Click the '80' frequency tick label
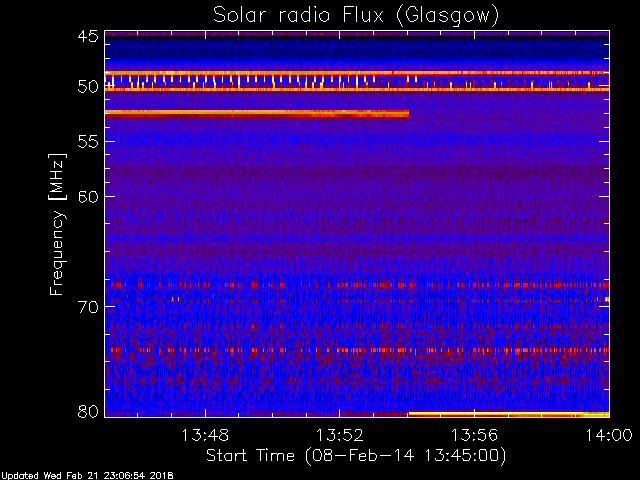The image size is (640, 480). [88, 411]
